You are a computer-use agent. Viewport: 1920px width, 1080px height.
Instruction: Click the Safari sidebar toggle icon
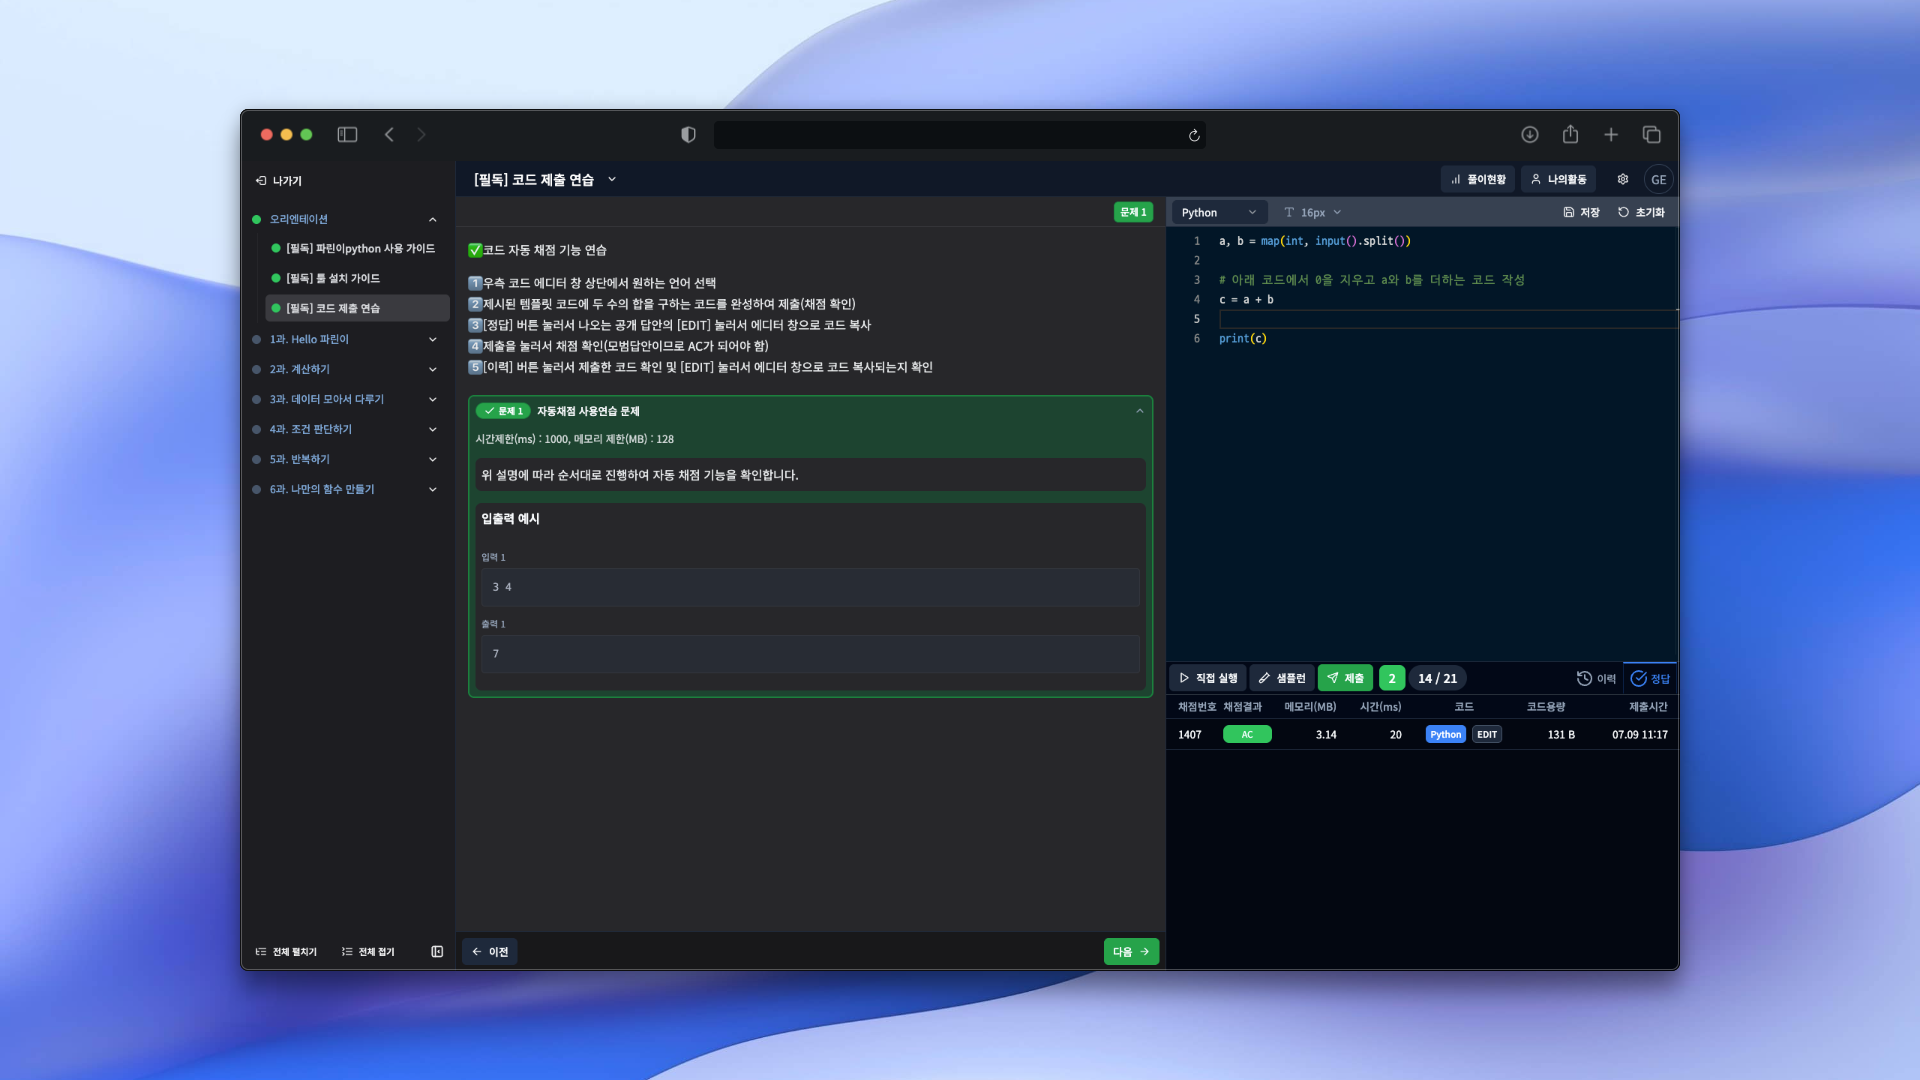point(347,135)
